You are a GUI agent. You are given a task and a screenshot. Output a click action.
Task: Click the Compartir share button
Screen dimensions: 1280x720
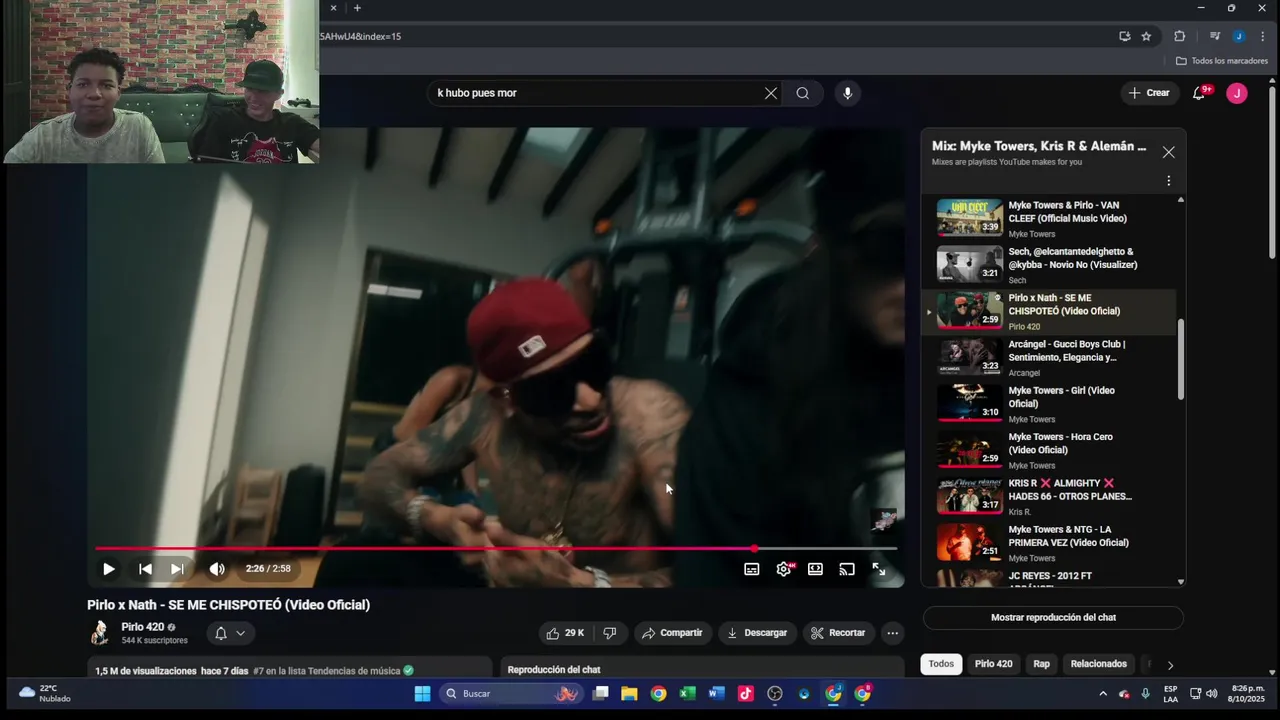[673, 633]
